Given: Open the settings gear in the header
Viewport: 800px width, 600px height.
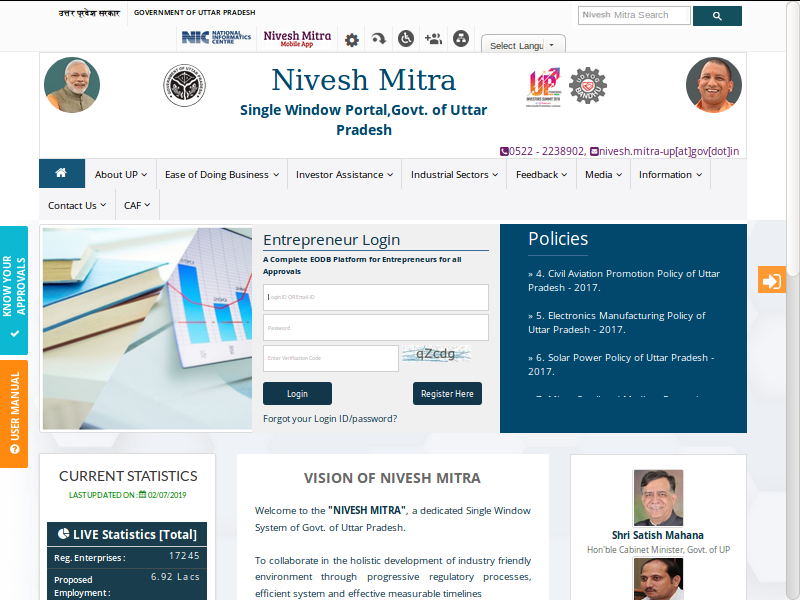Looking at the screenshot, I should point(351,40).
